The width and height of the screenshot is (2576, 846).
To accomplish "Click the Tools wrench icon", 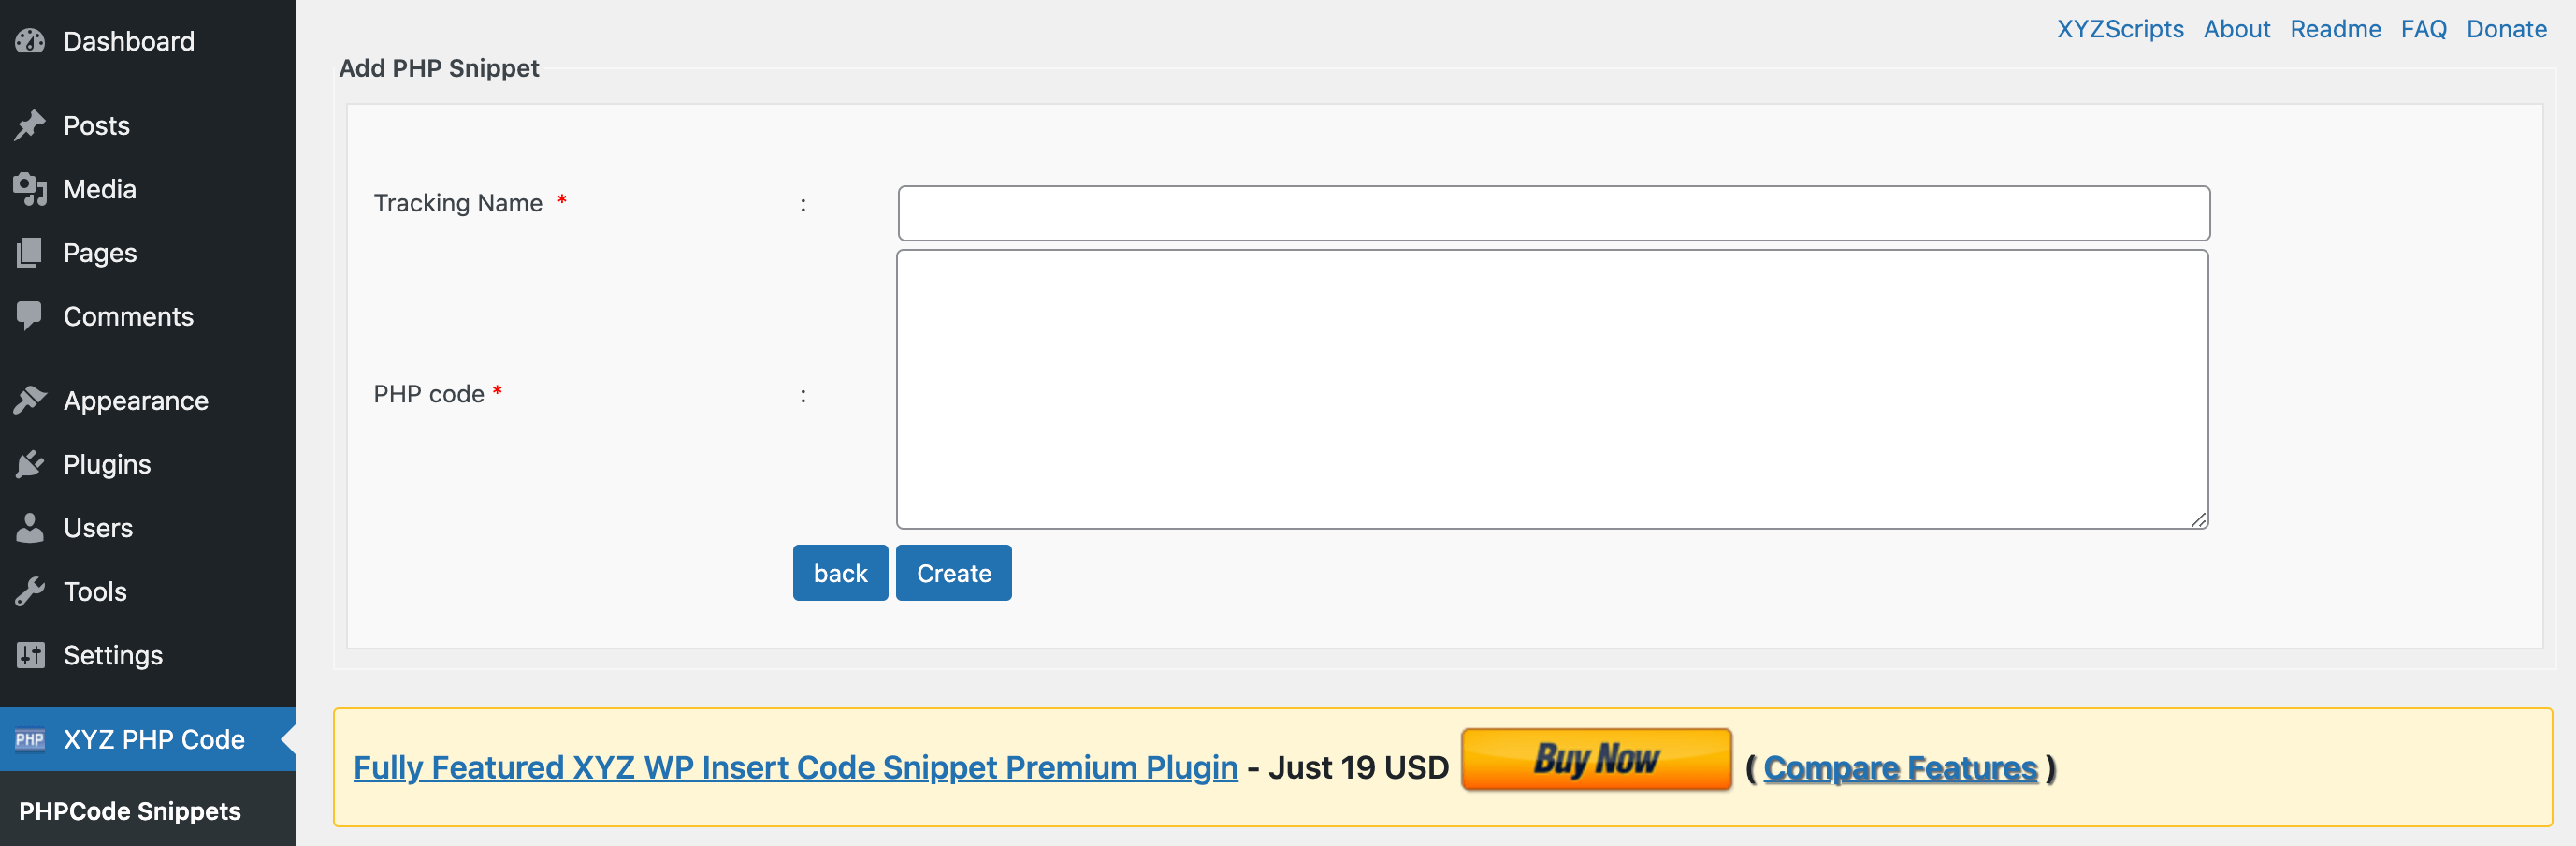I will click(30, 591).
